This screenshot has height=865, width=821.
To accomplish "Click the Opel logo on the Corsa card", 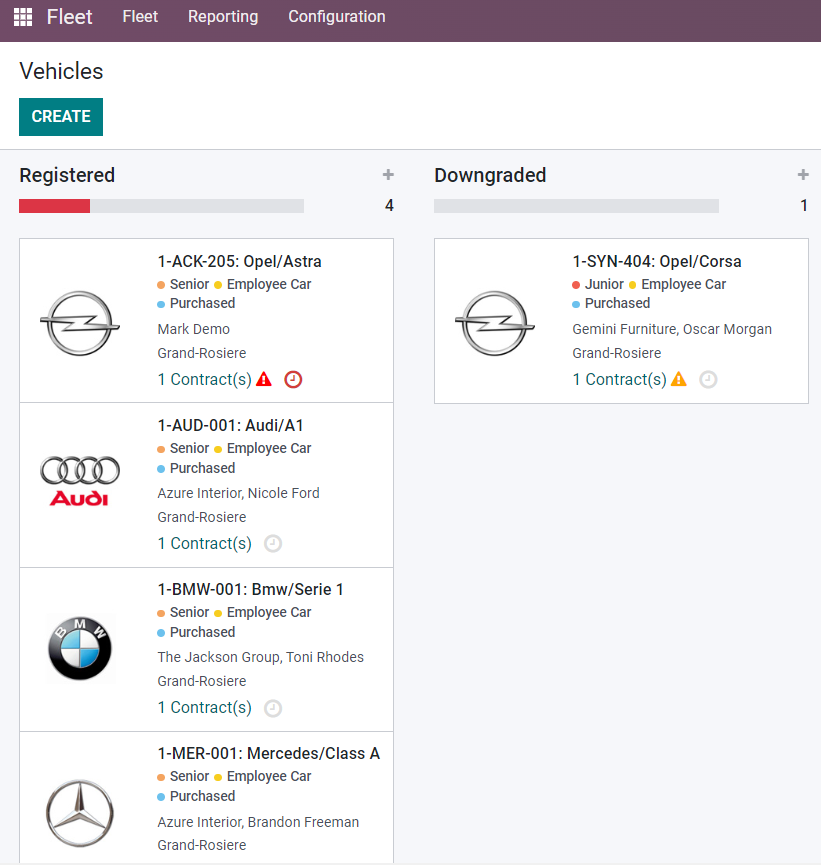I will coord(495,323).
